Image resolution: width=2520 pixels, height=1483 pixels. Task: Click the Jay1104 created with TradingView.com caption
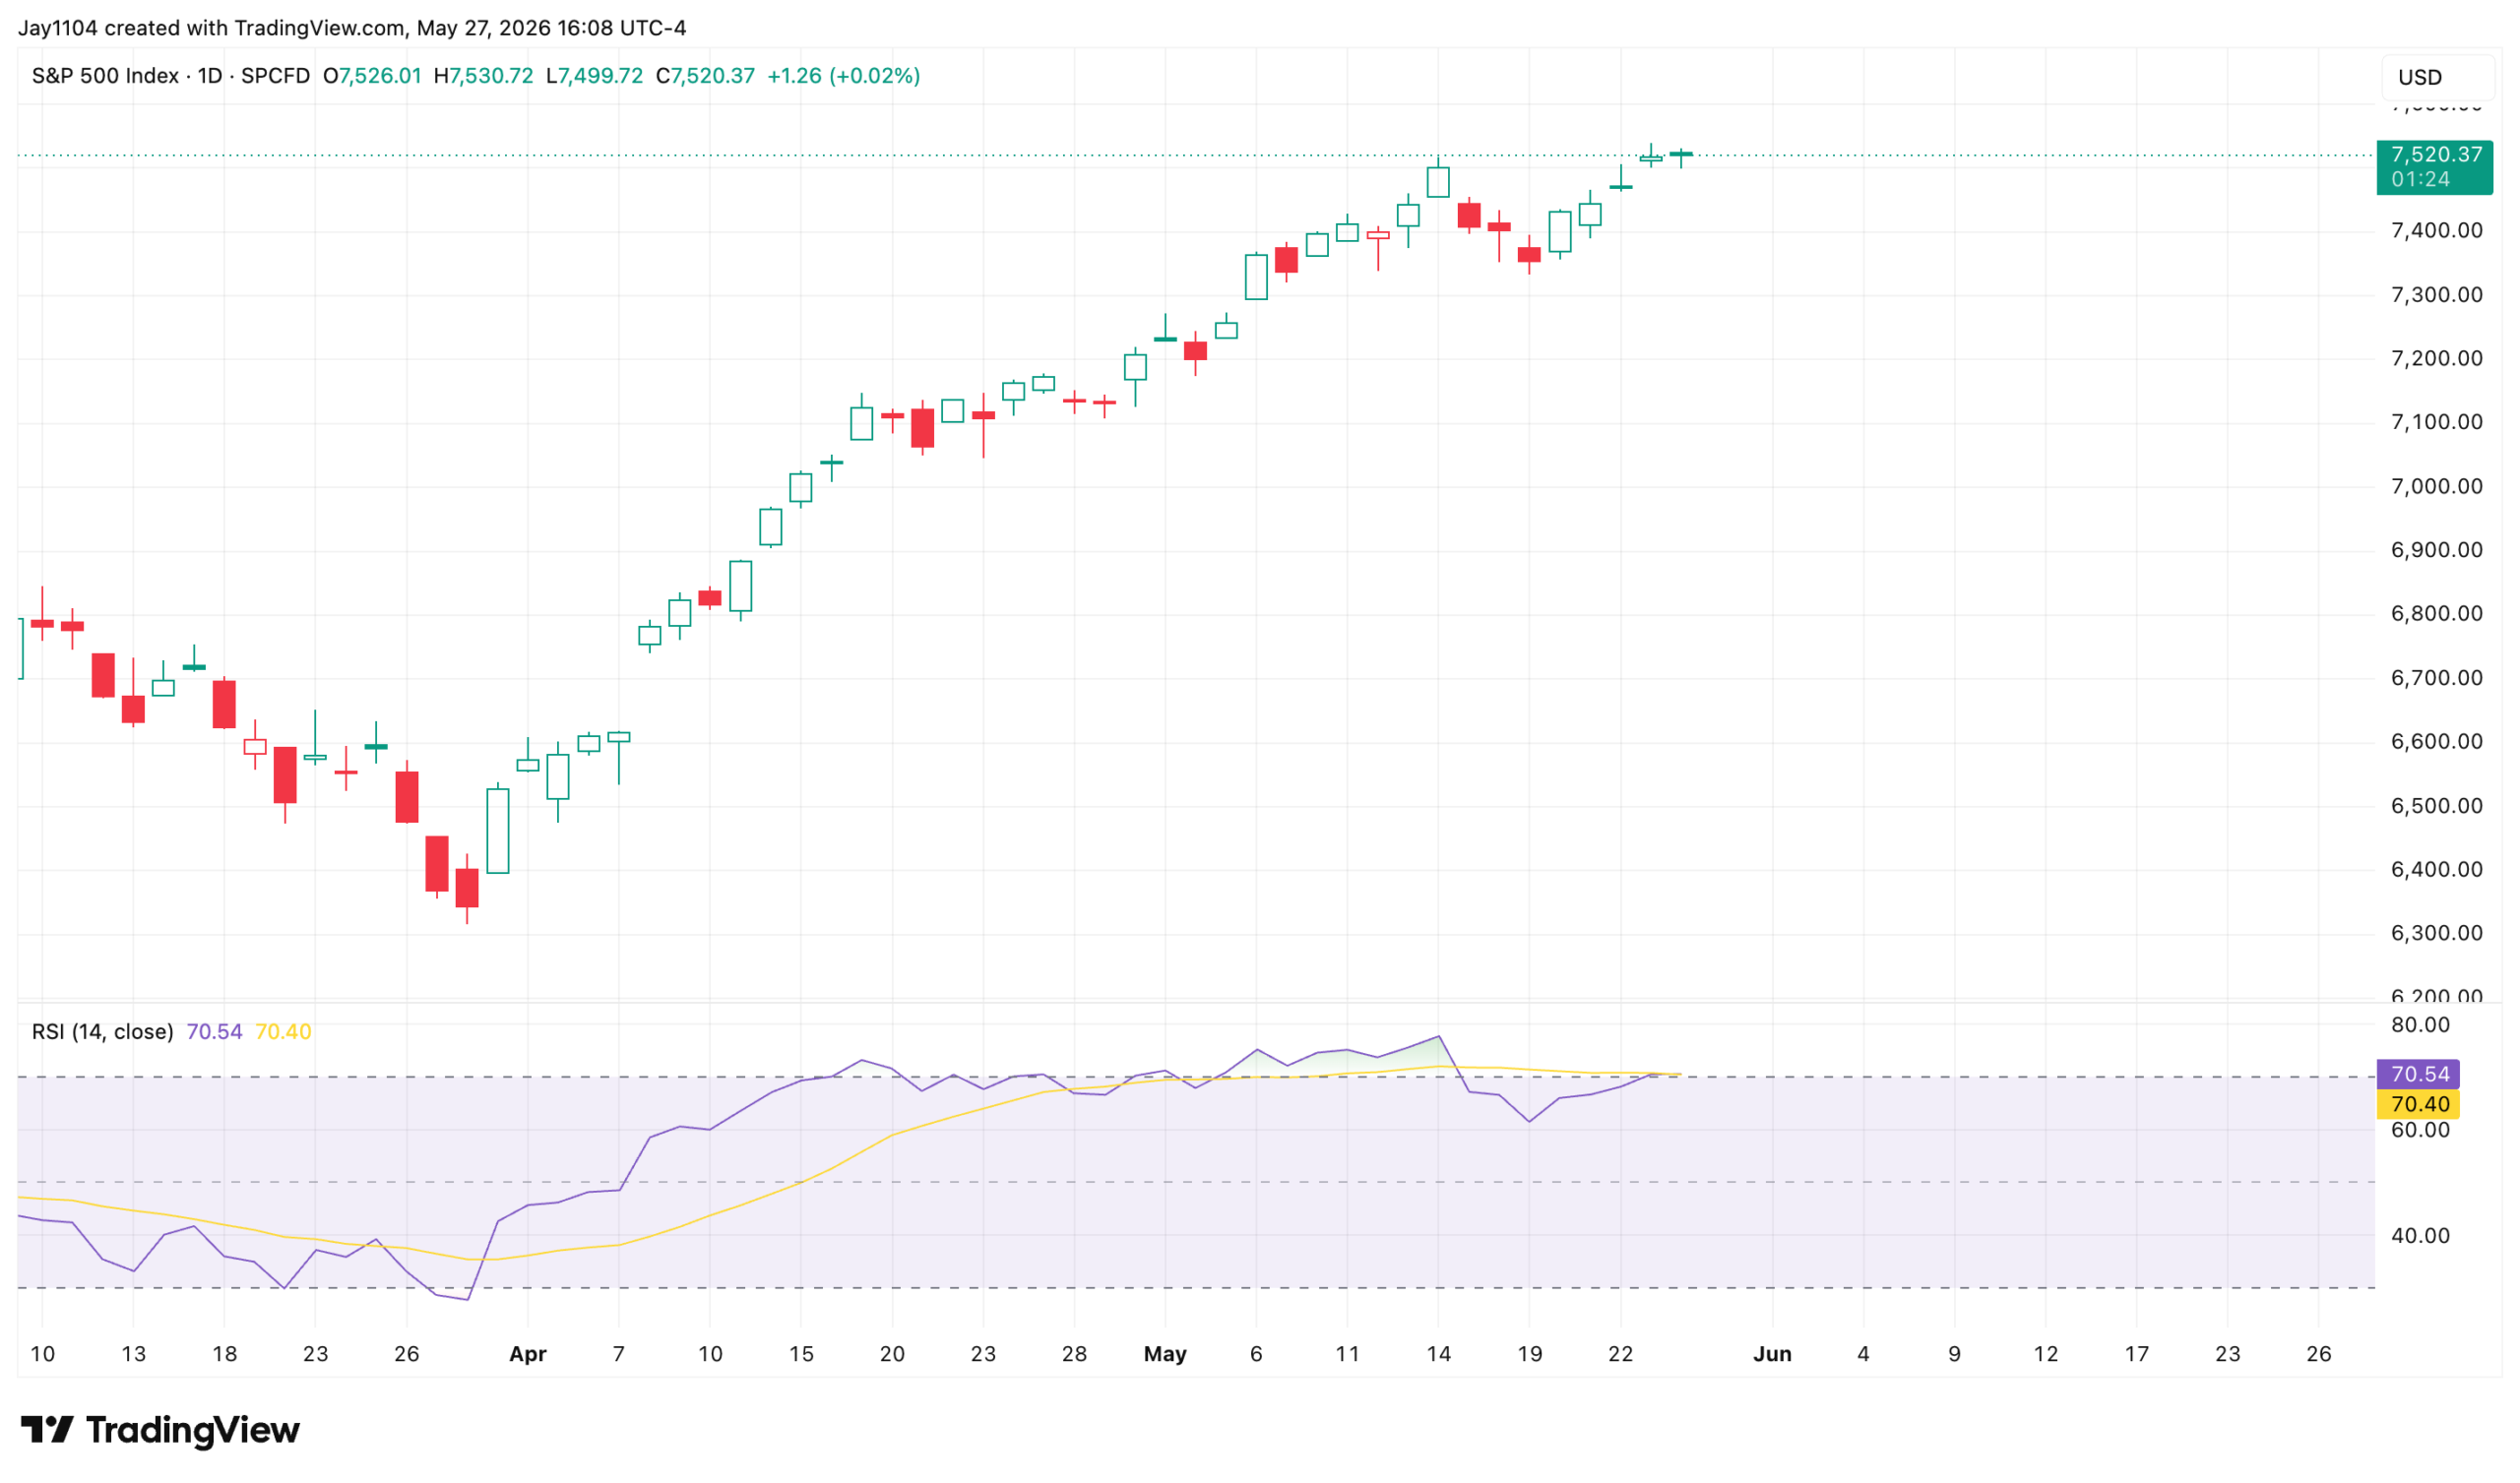pyautogui.click(x=352, y=28)
